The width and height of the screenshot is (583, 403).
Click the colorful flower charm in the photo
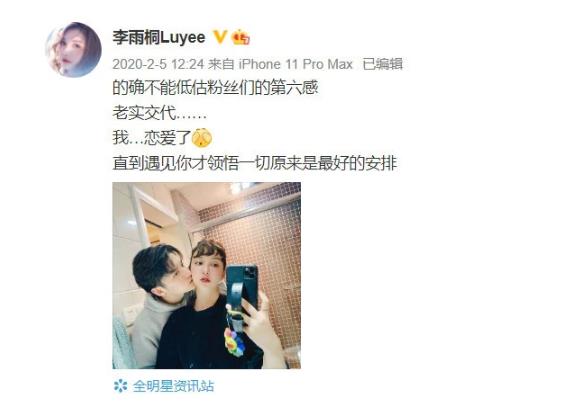point(234,342)
